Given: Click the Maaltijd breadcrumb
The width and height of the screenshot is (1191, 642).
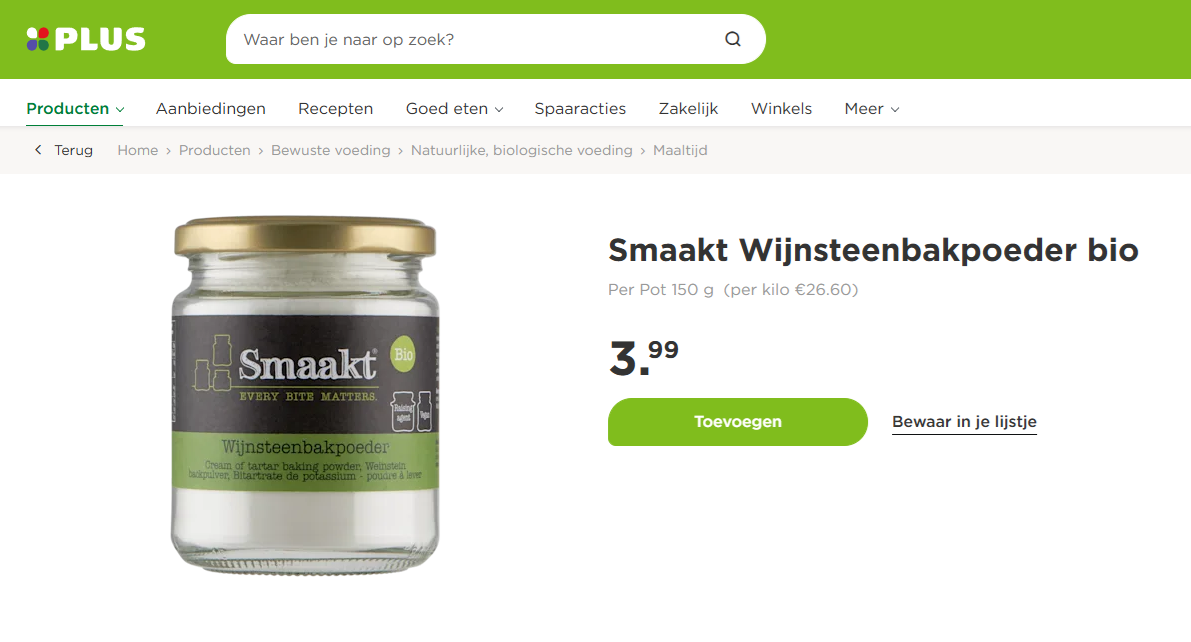Looking at the screenshot, I should [680, 150].
